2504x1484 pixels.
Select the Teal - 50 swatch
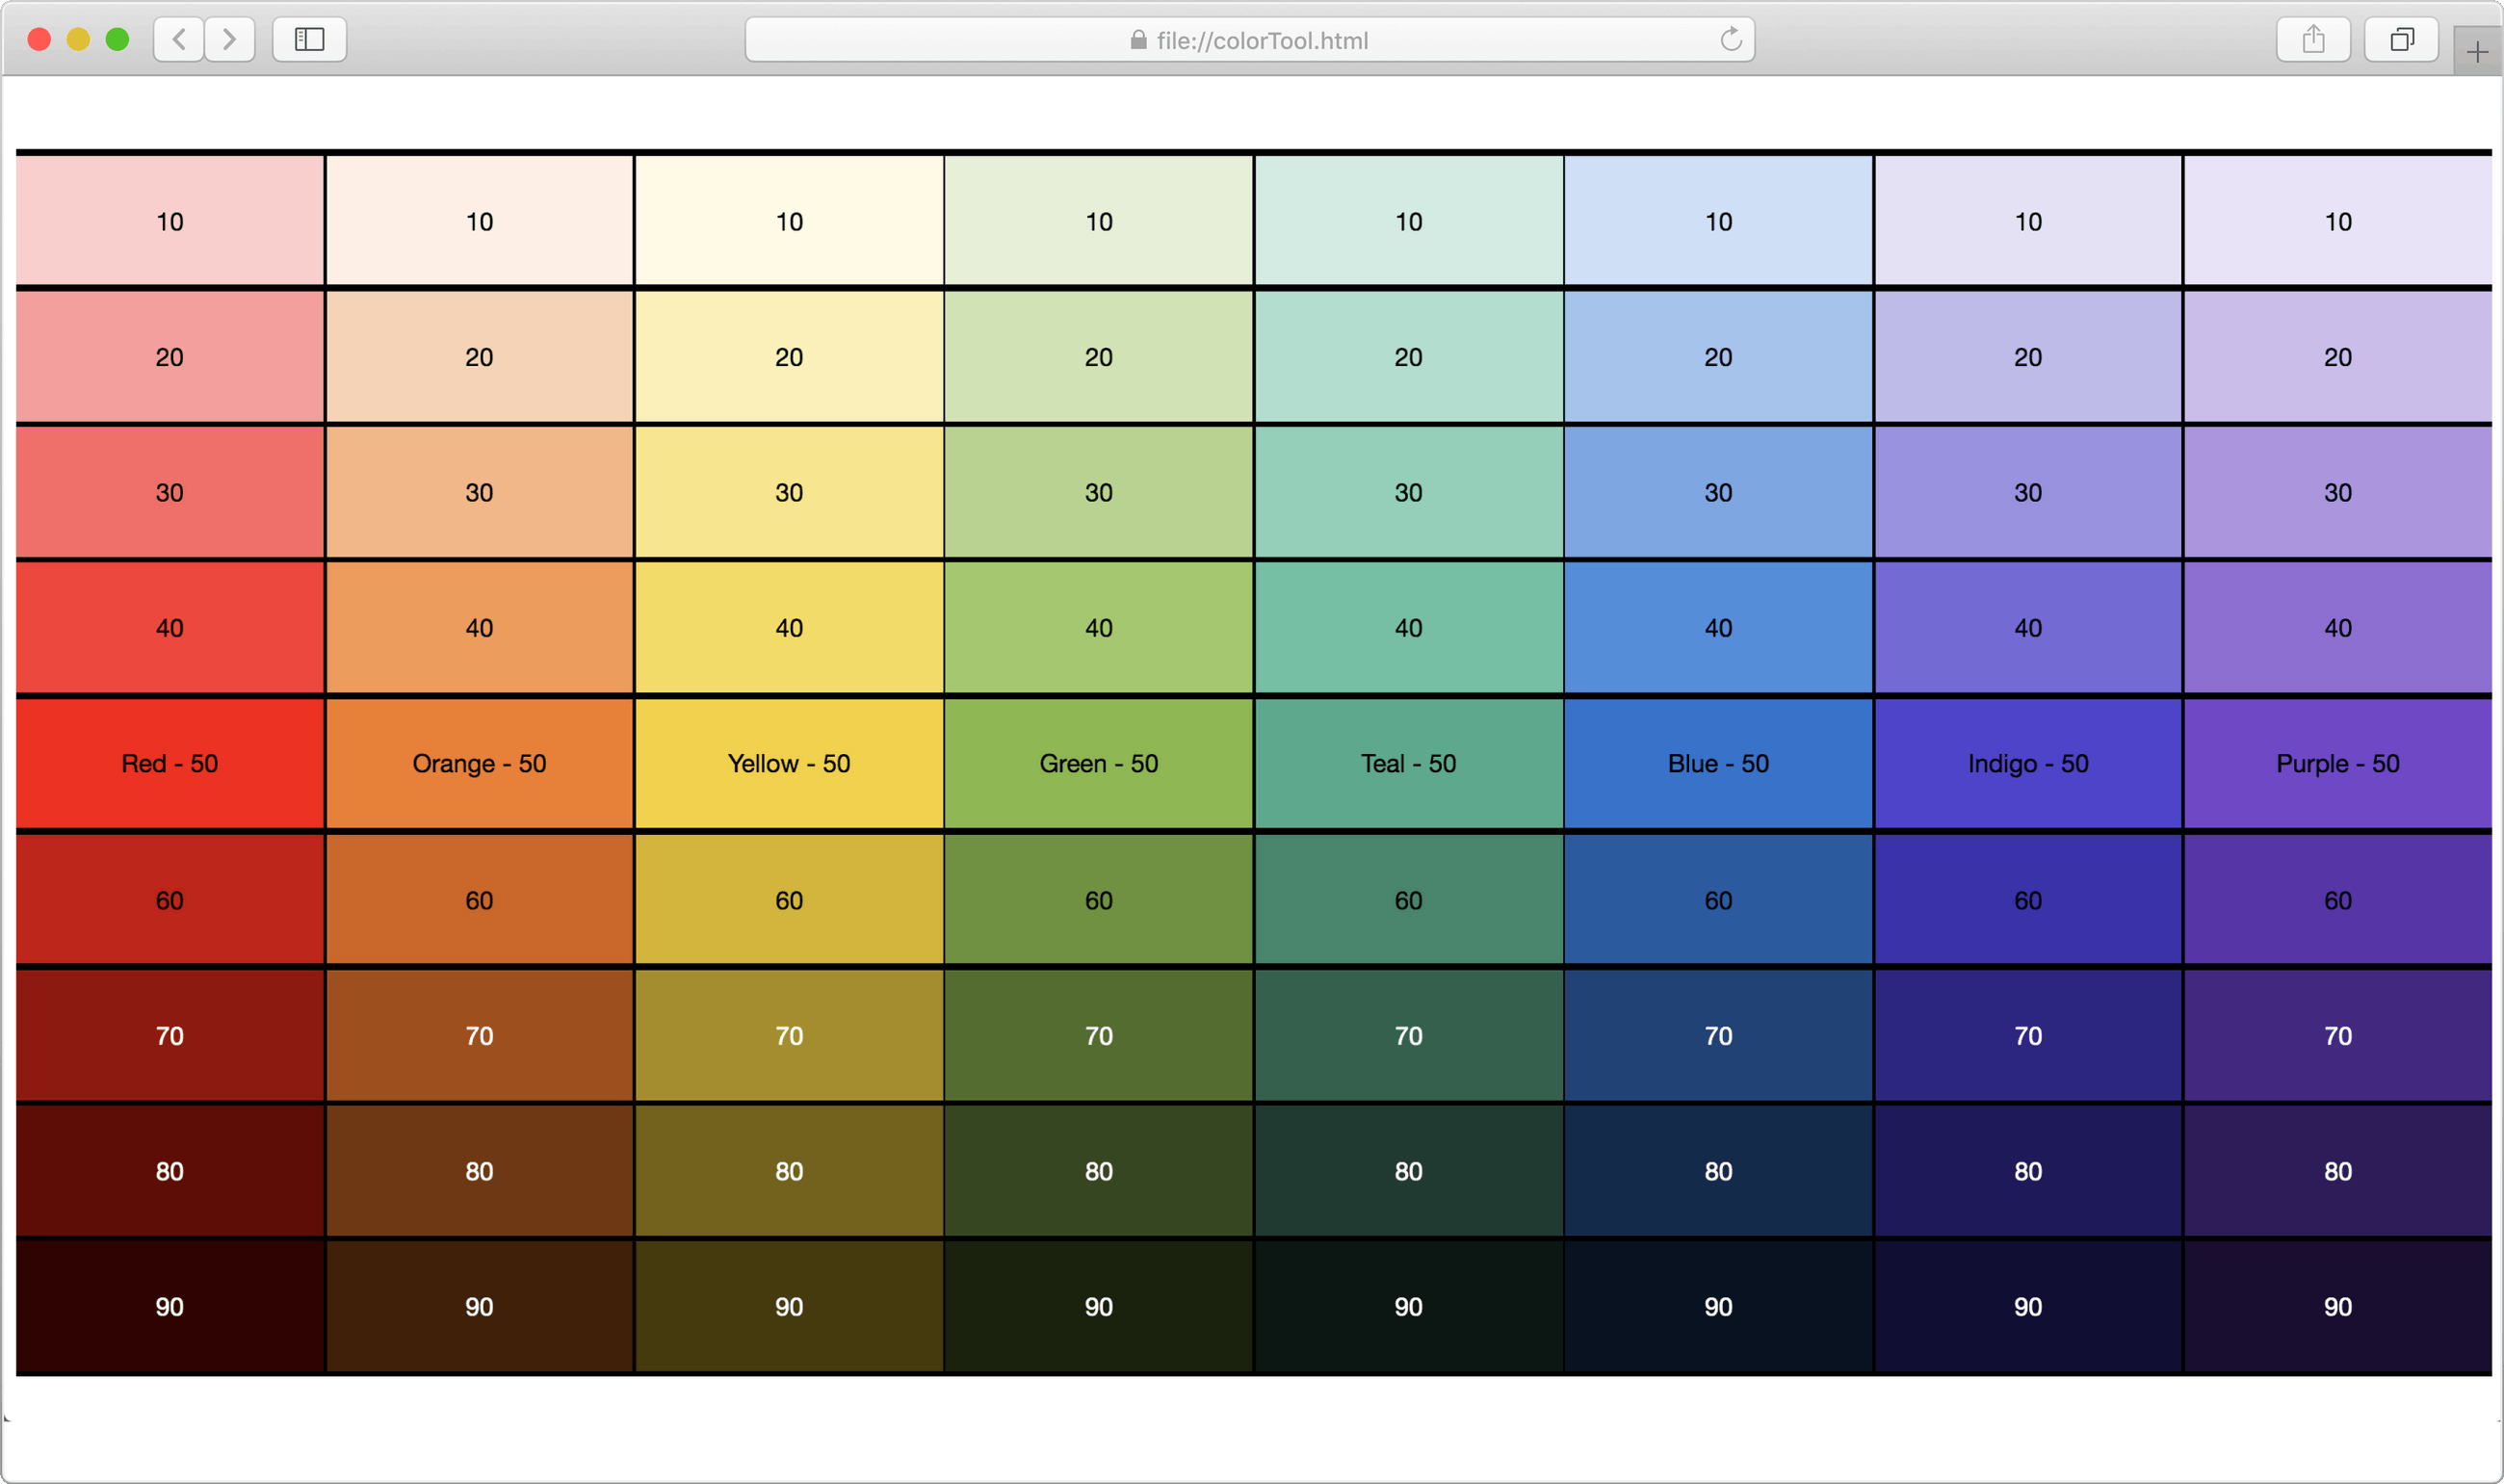coord(1407,763)
